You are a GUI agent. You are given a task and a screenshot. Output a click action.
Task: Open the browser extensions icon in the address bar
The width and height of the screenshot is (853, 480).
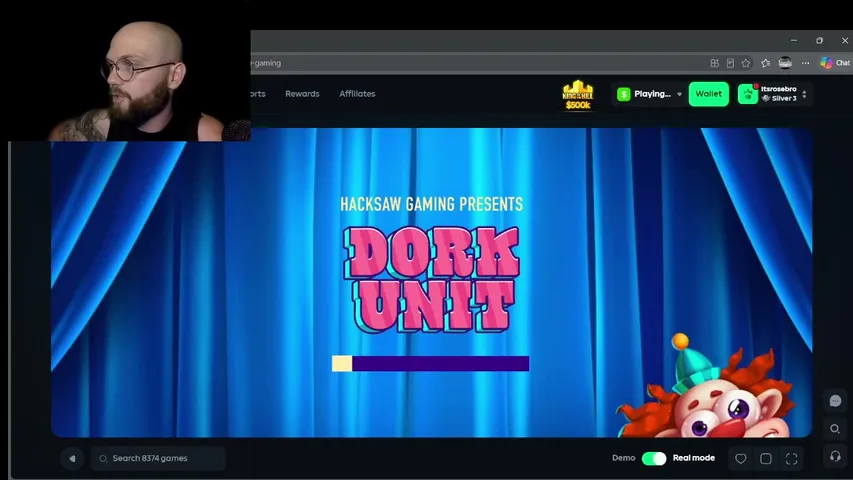(715, 63)
